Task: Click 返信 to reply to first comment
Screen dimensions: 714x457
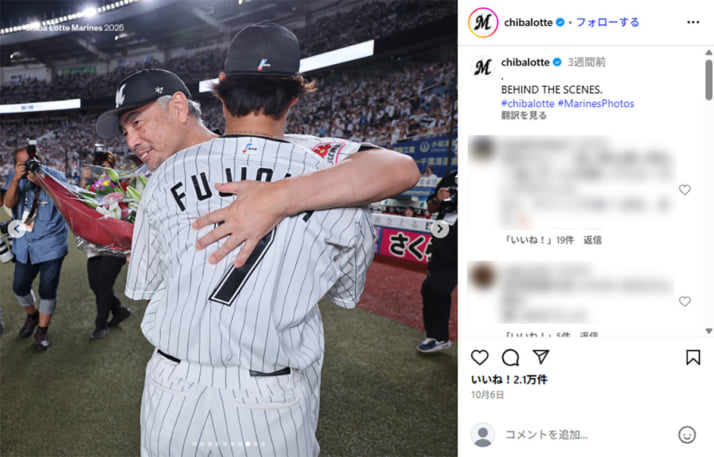Action: pos(592,240)
